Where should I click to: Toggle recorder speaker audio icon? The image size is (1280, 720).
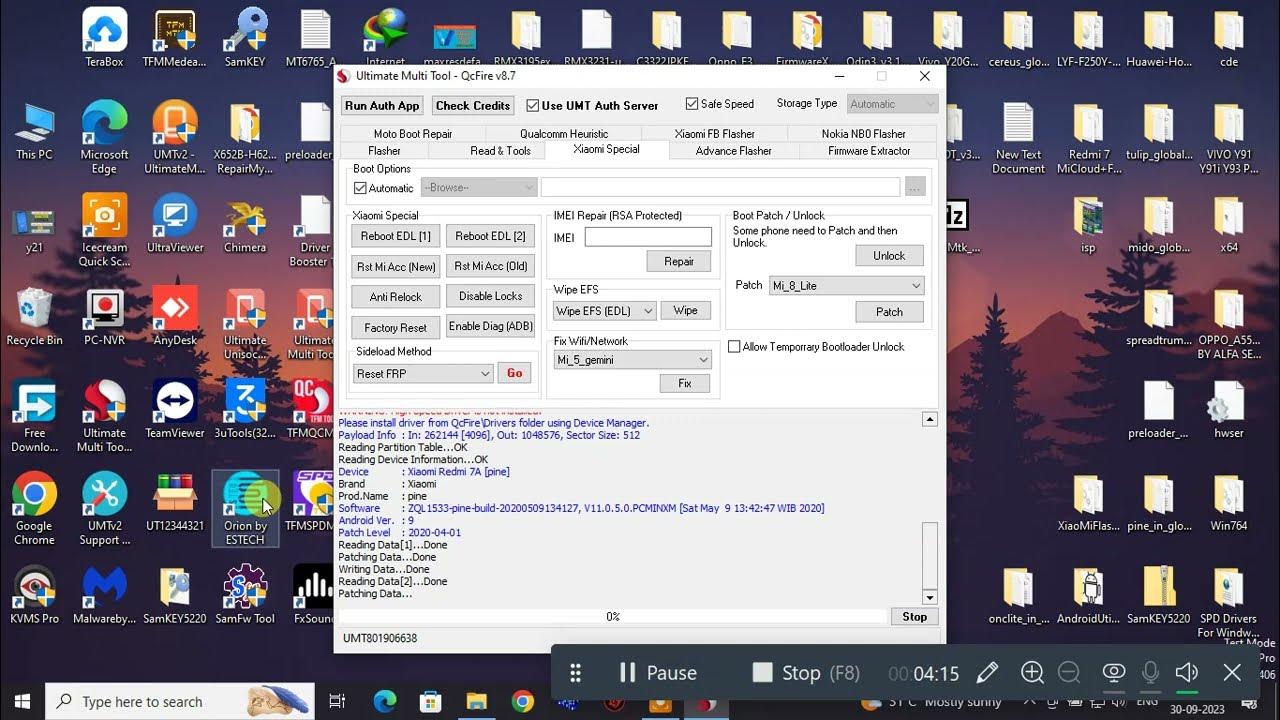click(1187, 673)
